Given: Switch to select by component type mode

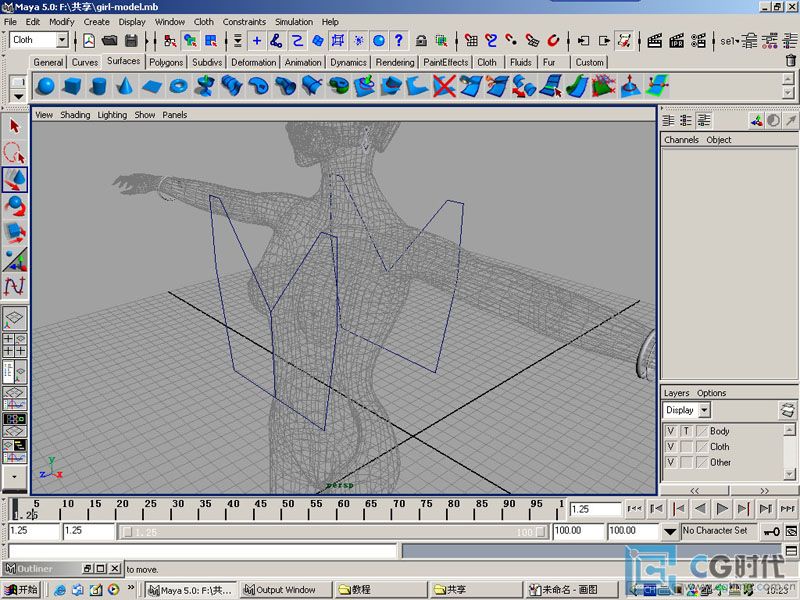Looking at the screenshot, I should 211,40.
